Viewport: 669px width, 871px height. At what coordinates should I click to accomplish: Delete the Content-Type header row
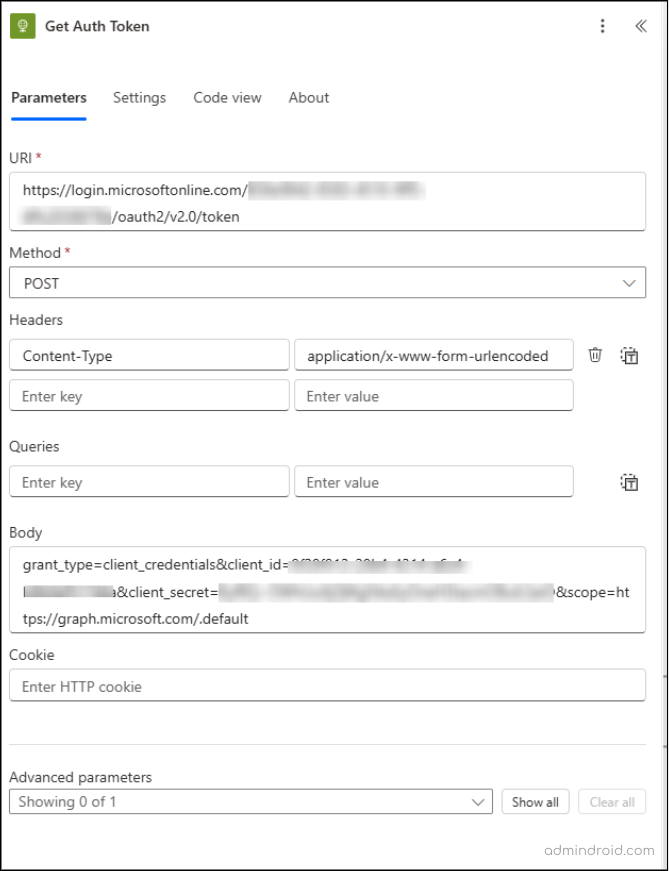point(595,355)
